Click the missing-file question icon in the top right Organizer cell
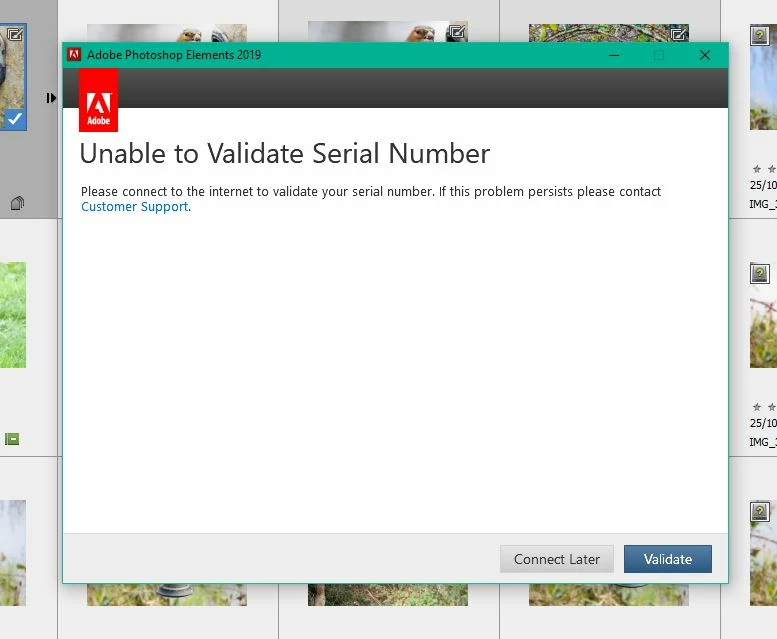 [x=759, y=35]
